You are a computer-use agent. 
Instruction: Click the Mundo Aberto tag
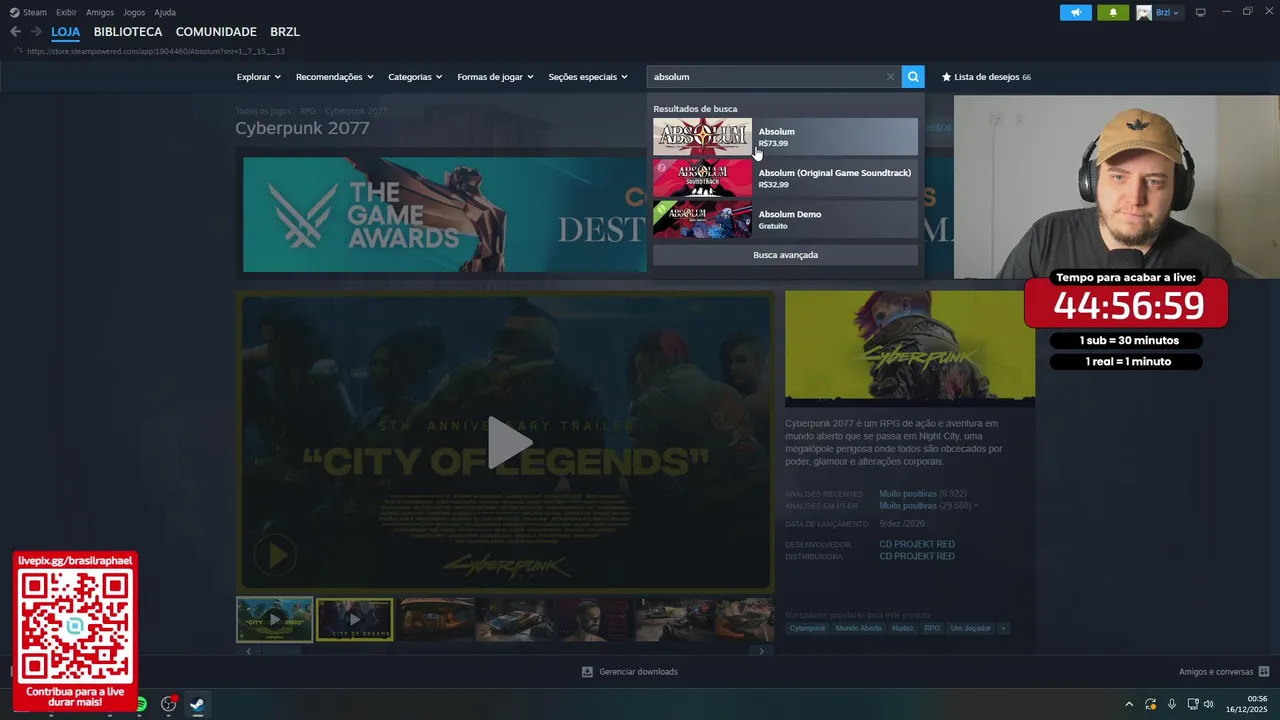pyautogui.click(x=858, y=628)
